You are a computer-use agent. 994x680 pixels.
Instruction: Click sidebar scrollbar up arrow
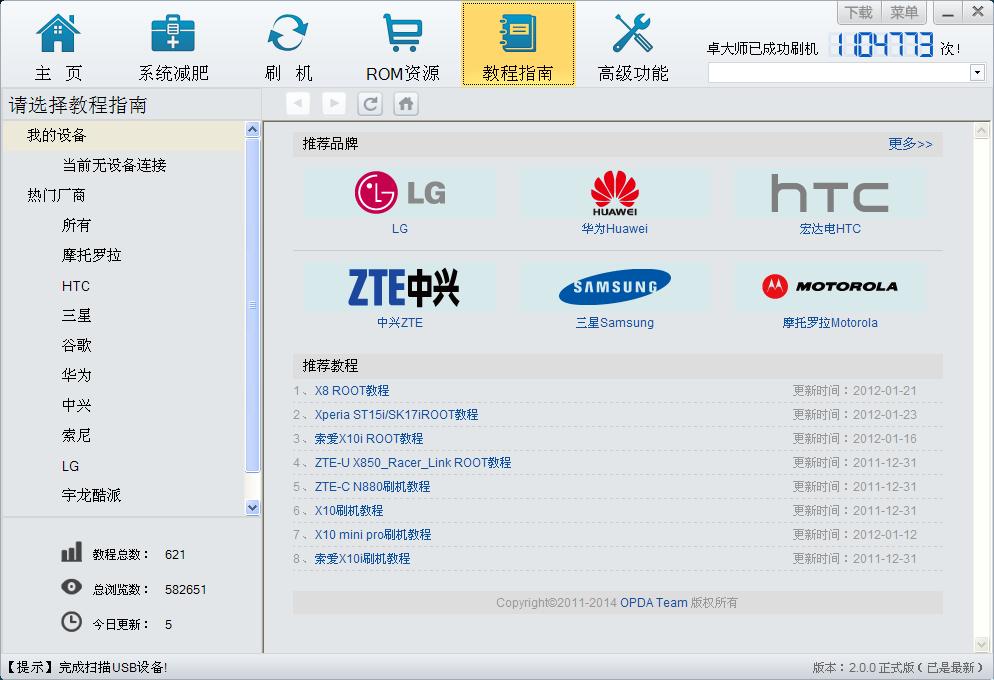tap(252, 130)
